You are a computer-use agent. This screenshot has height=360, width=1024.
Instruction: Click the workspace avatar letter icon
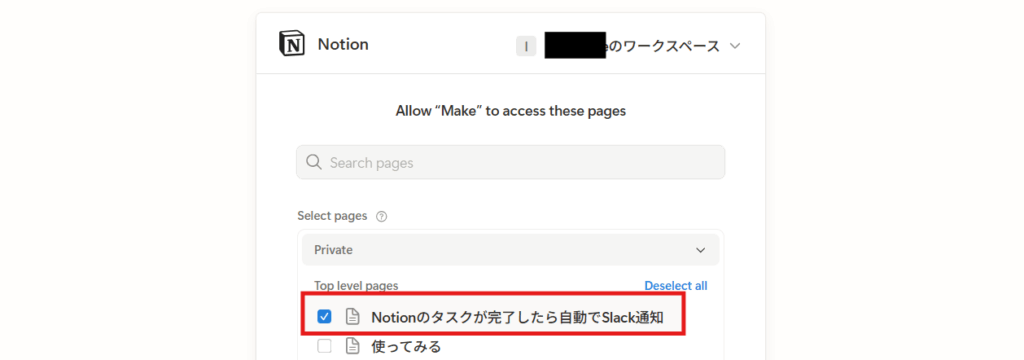coord(526,46)
